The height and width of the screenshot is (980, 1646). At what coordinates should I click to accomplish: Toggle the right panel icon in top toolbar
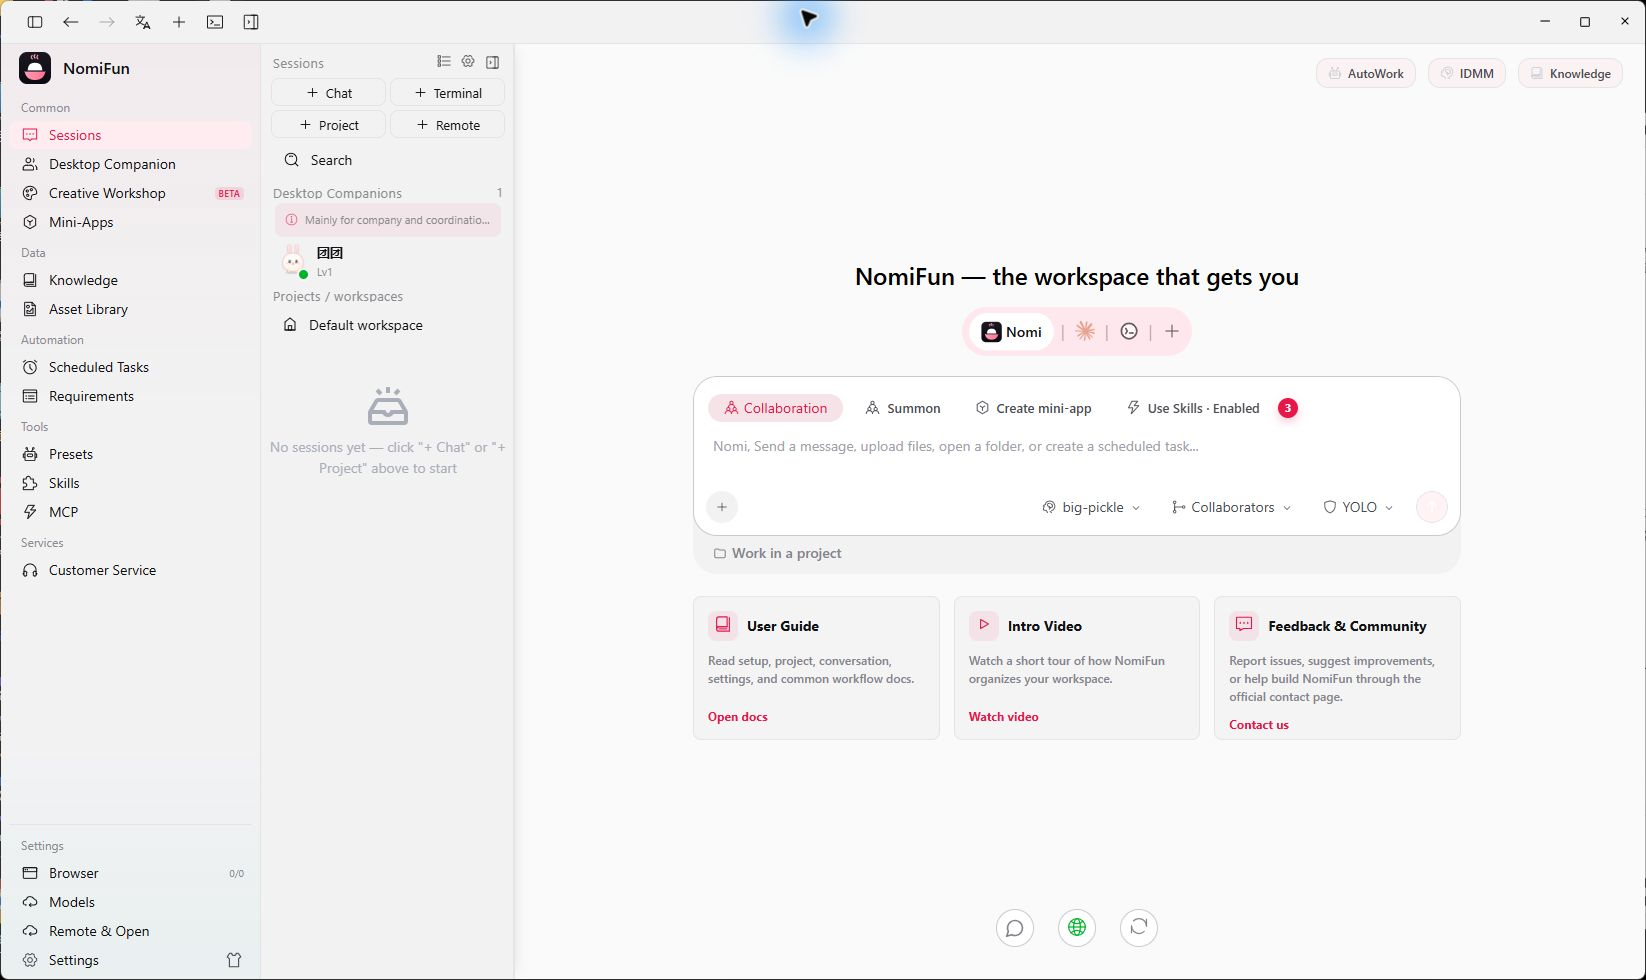pos(251,22)
